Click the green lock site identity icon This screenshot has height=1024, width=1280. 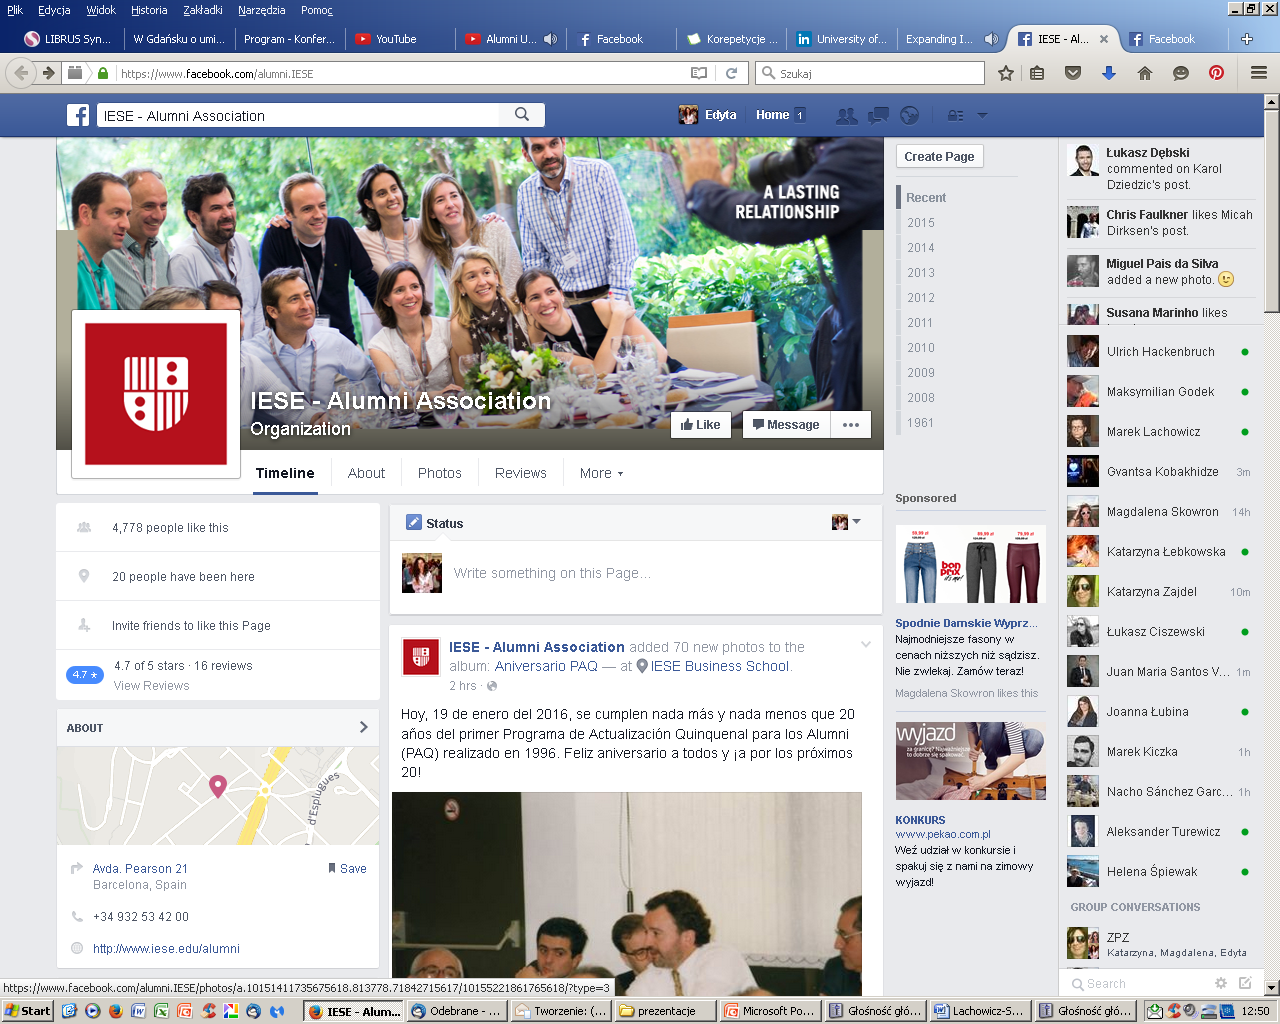coord(102,73)
